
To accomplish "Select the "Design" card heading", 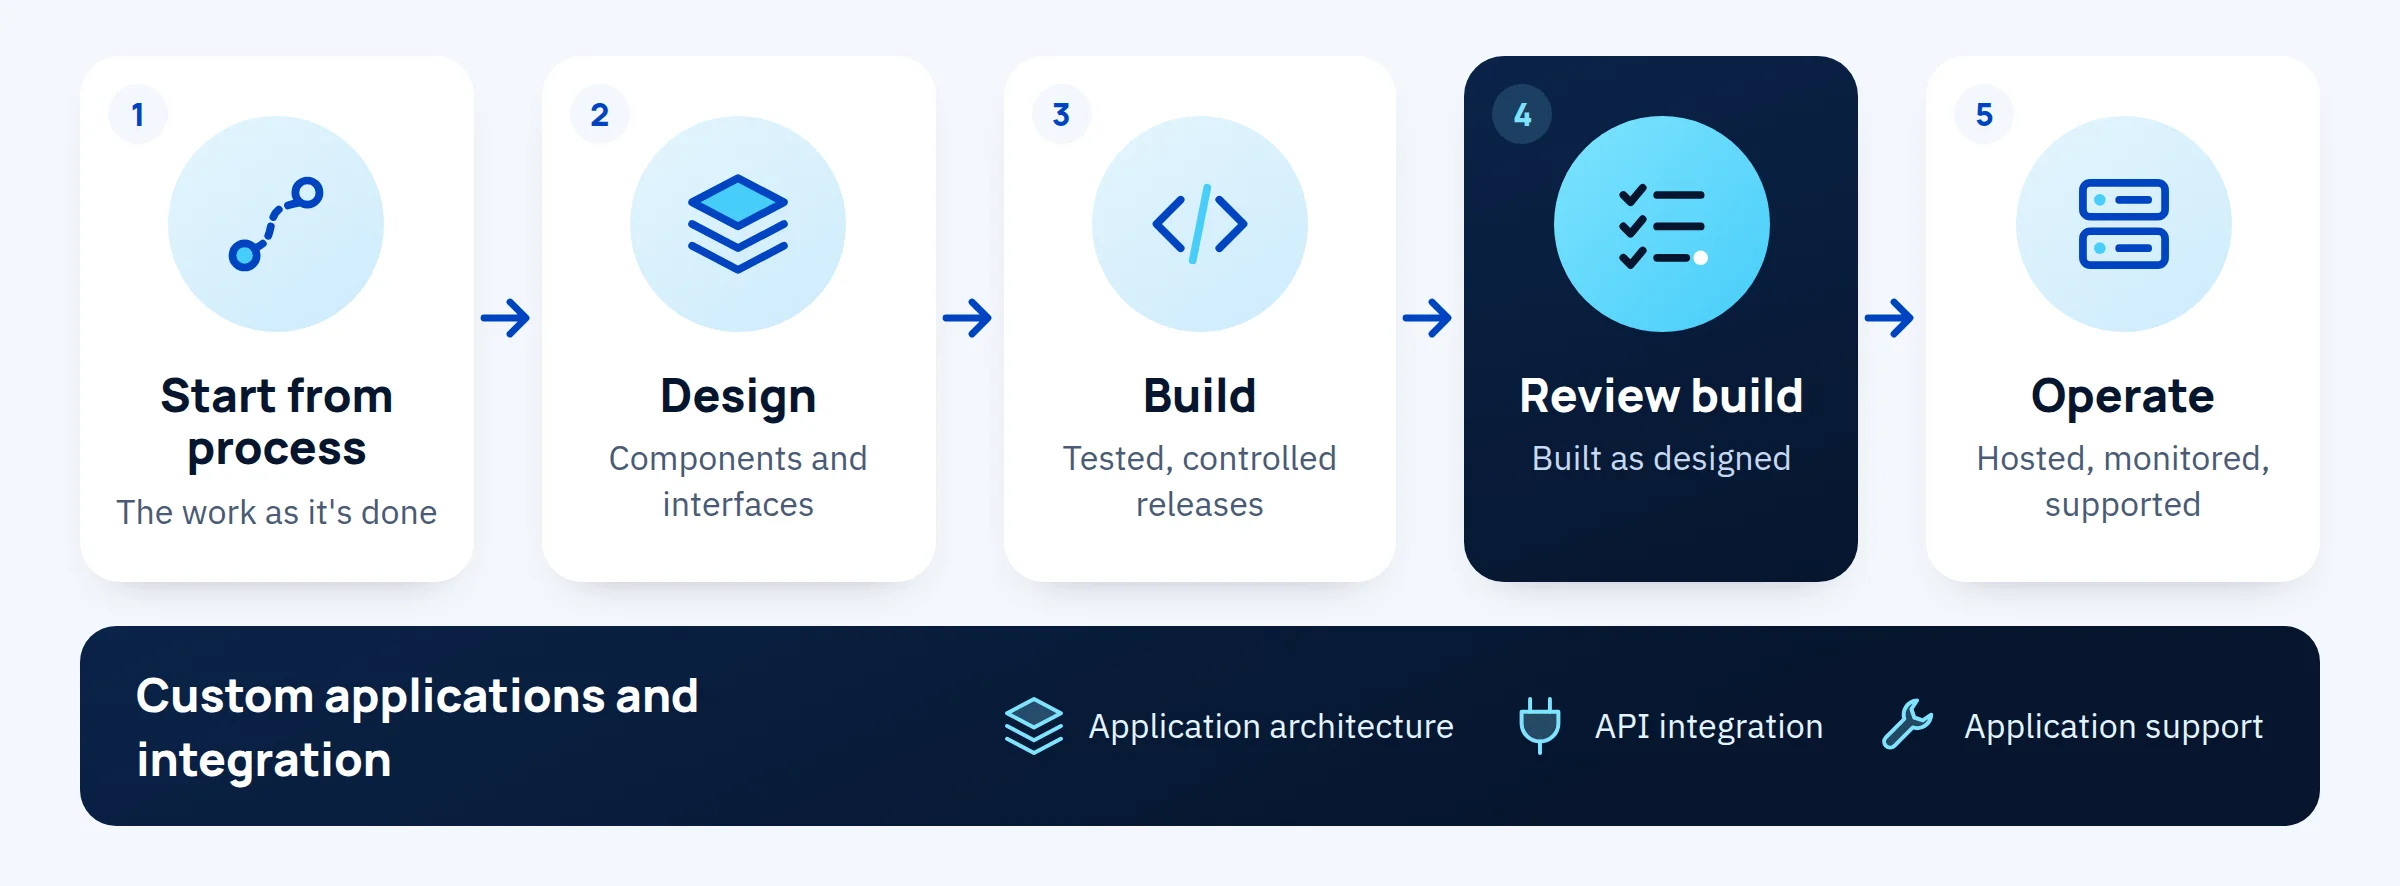I will tap(738, 396).
